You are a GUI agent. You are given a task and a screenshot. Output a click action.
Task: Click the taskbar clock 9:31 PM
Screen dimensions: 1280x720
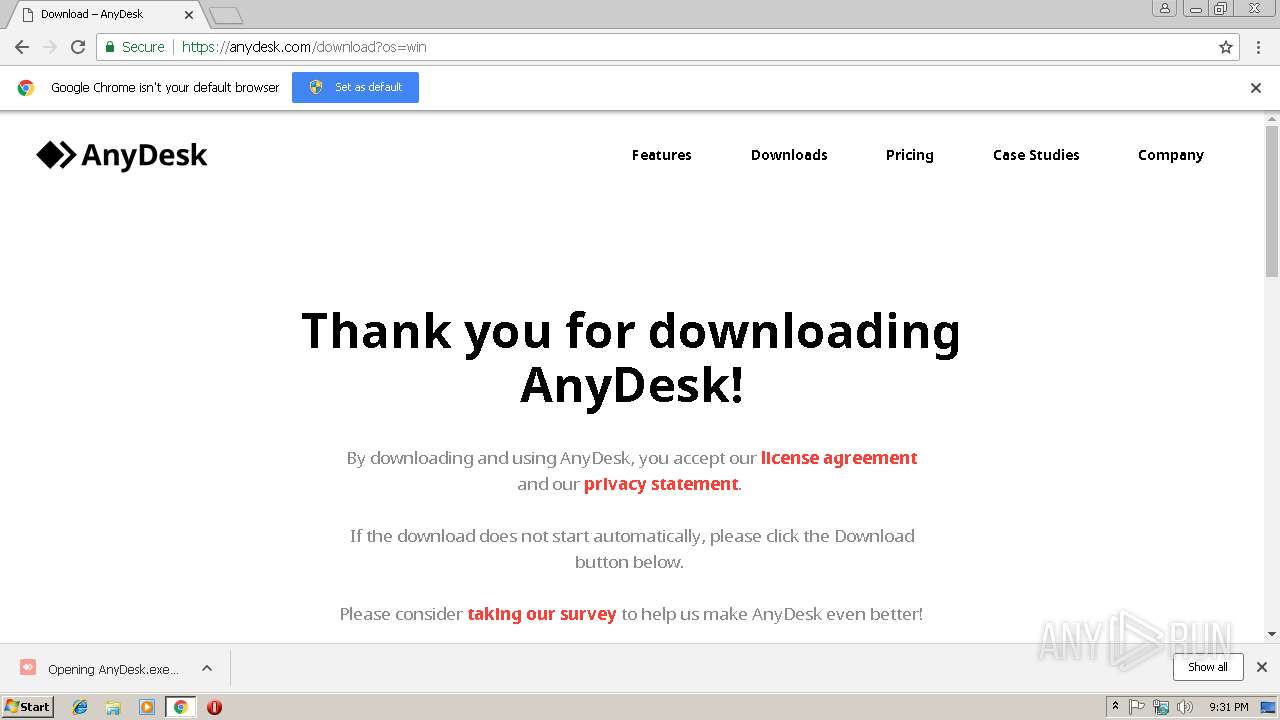click(1228, 707)
